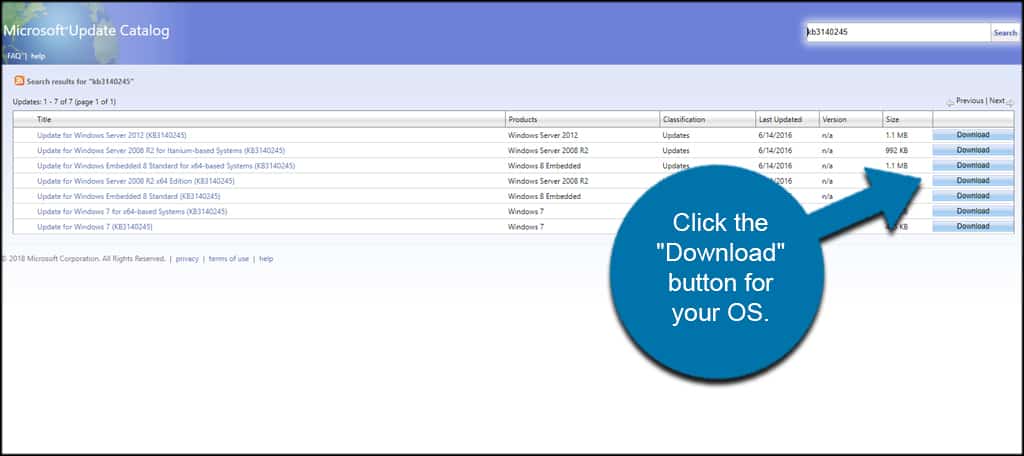Open Update for Windows Server 2012 link
1024x456 pixels.
pos(112,135)
